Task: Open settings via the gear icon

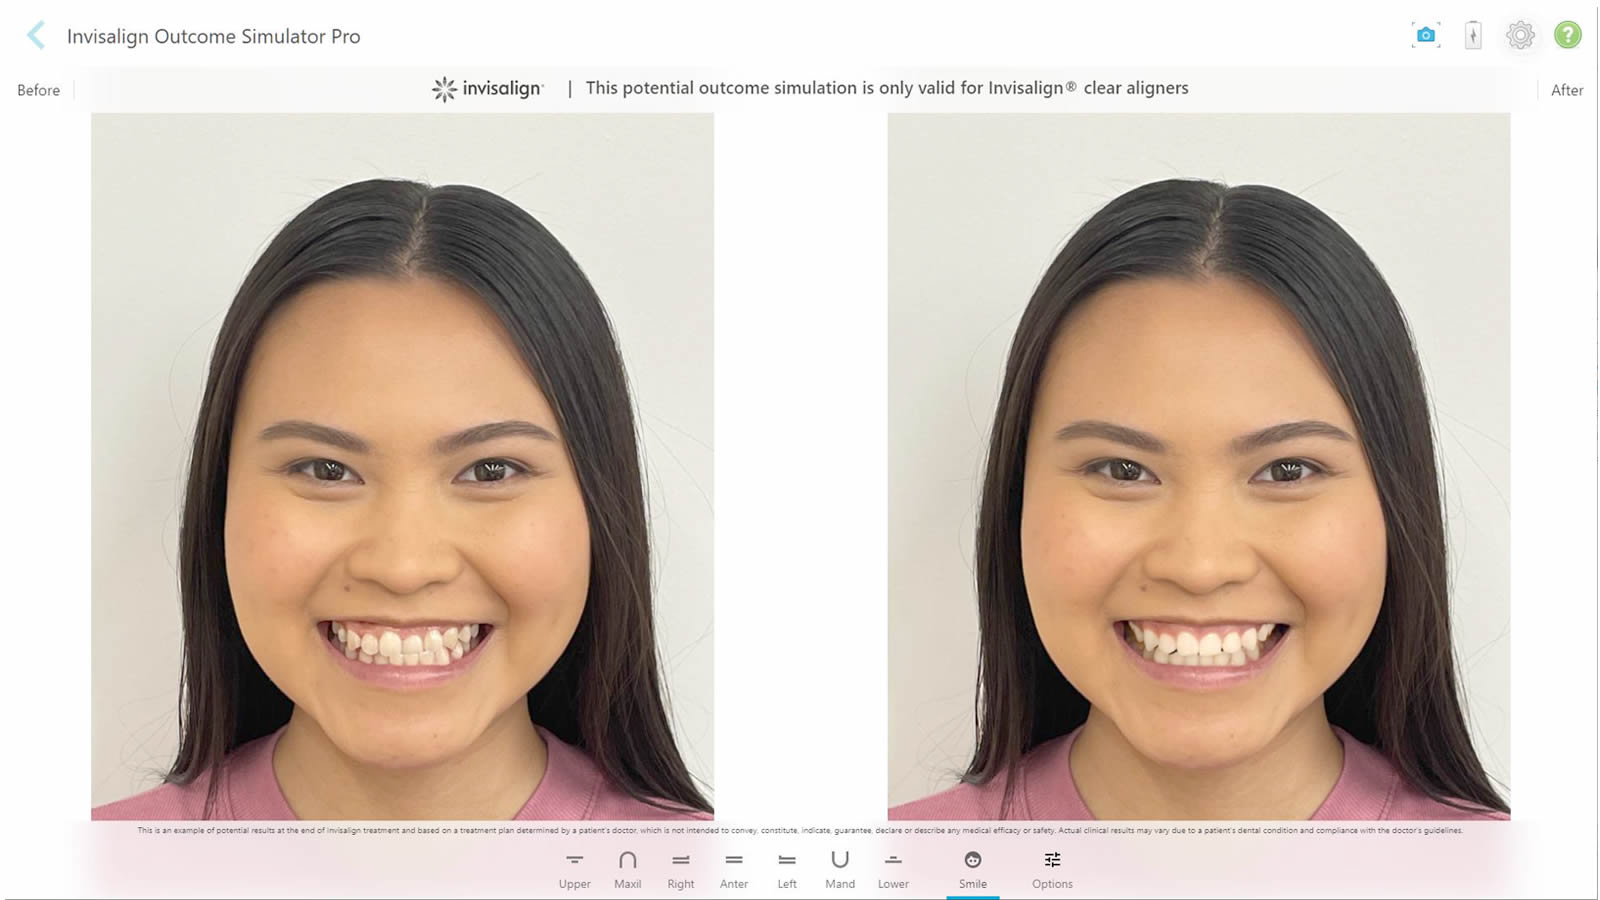Action: pyautogui.click(x=1520, y=36)
